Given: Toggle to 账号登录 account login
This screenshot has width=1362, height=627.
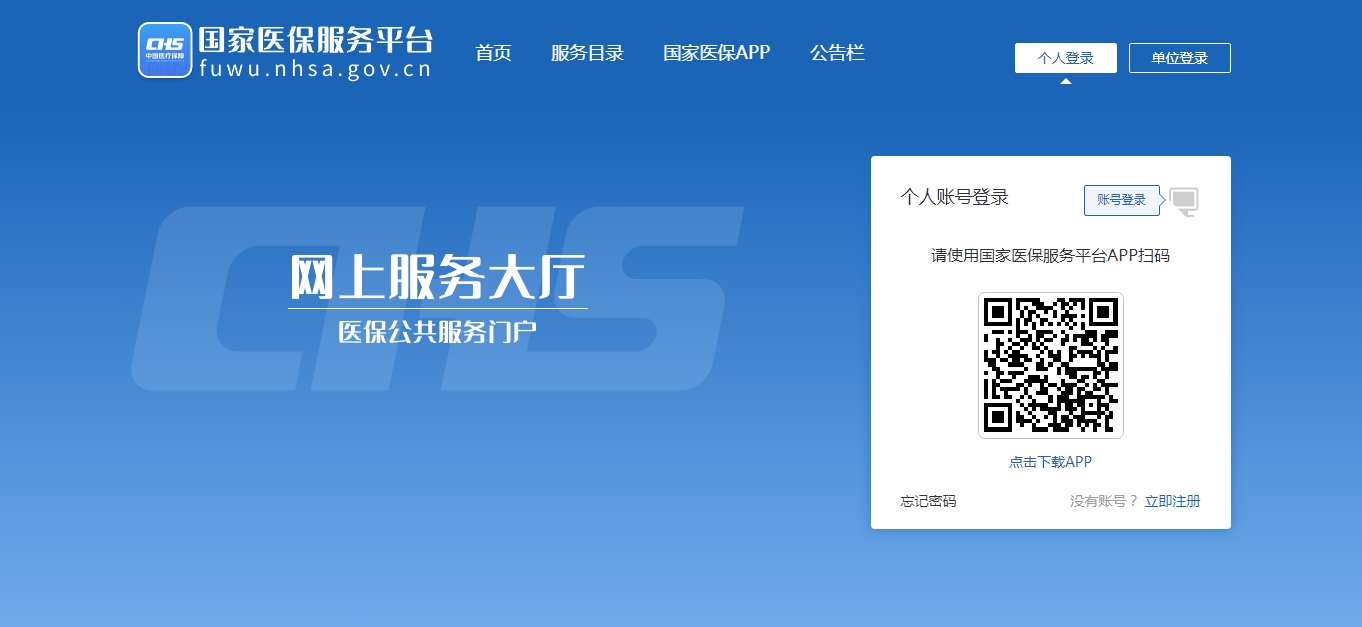Looking at the screenshot, I should tap(1121, 200).
